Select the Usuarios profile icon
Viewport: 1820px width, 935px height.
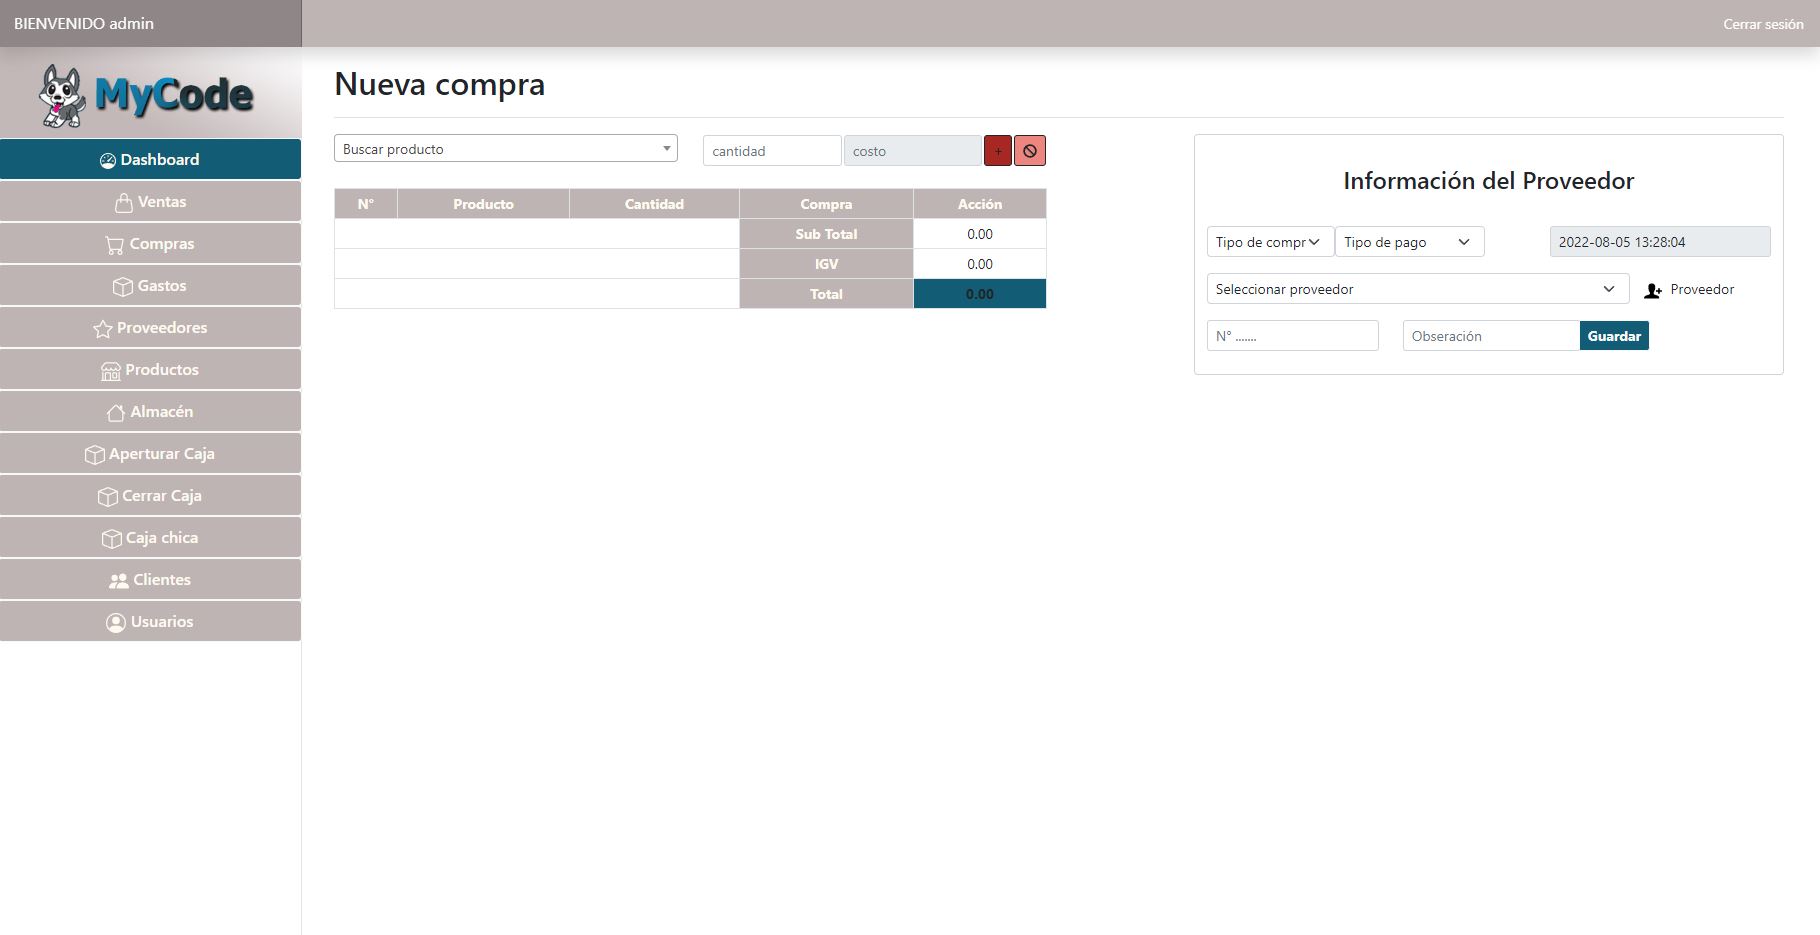pos(116,622)
